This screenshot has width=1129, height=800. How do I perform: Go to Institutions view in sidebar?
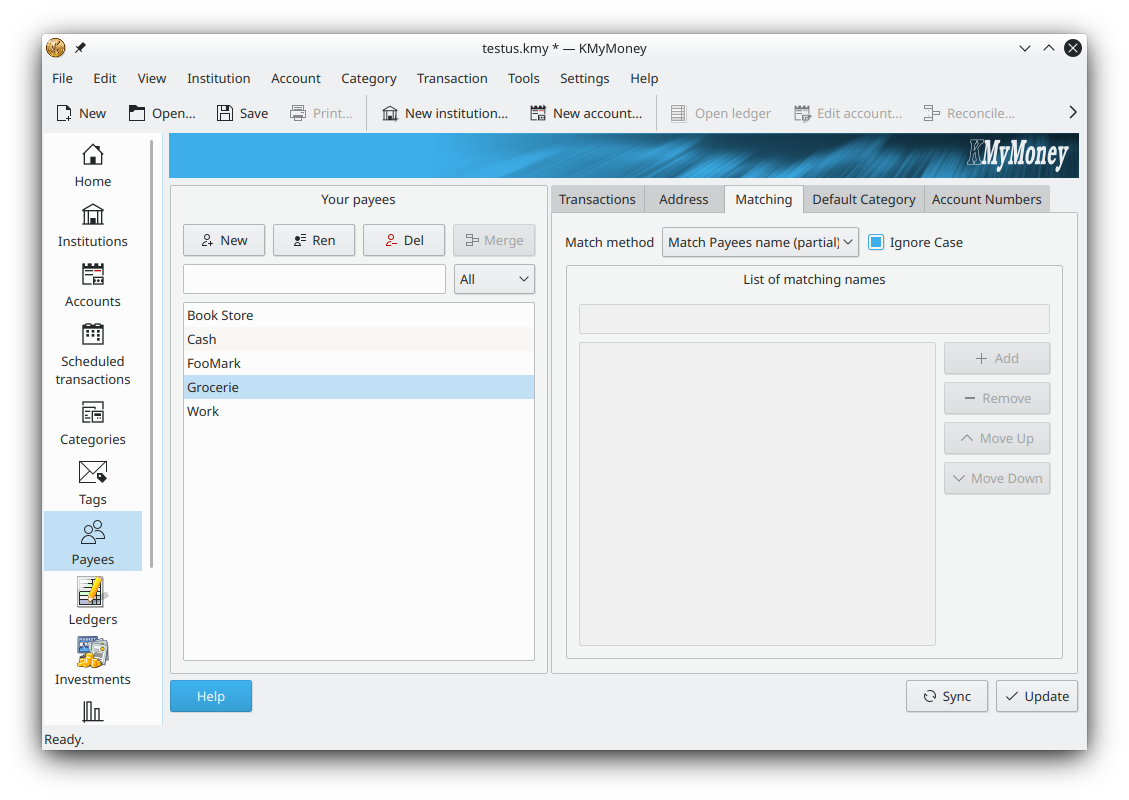pyautogui.click(x=92, y=226)
